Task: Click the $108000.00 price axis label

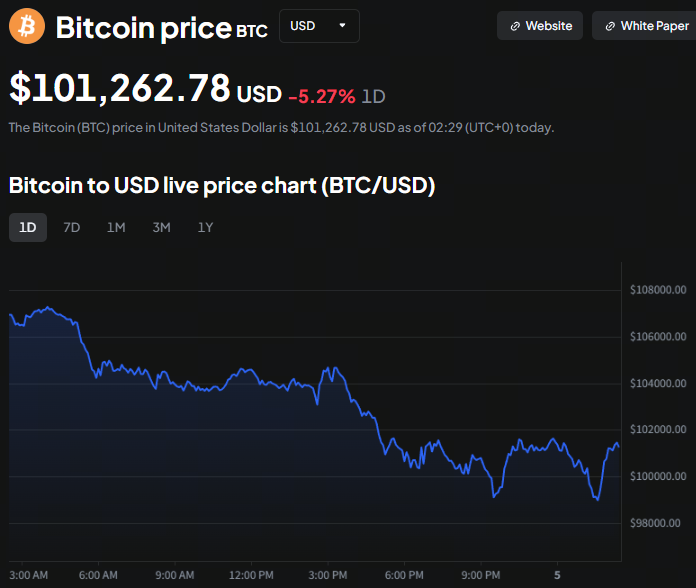Action: click(658, 290)
